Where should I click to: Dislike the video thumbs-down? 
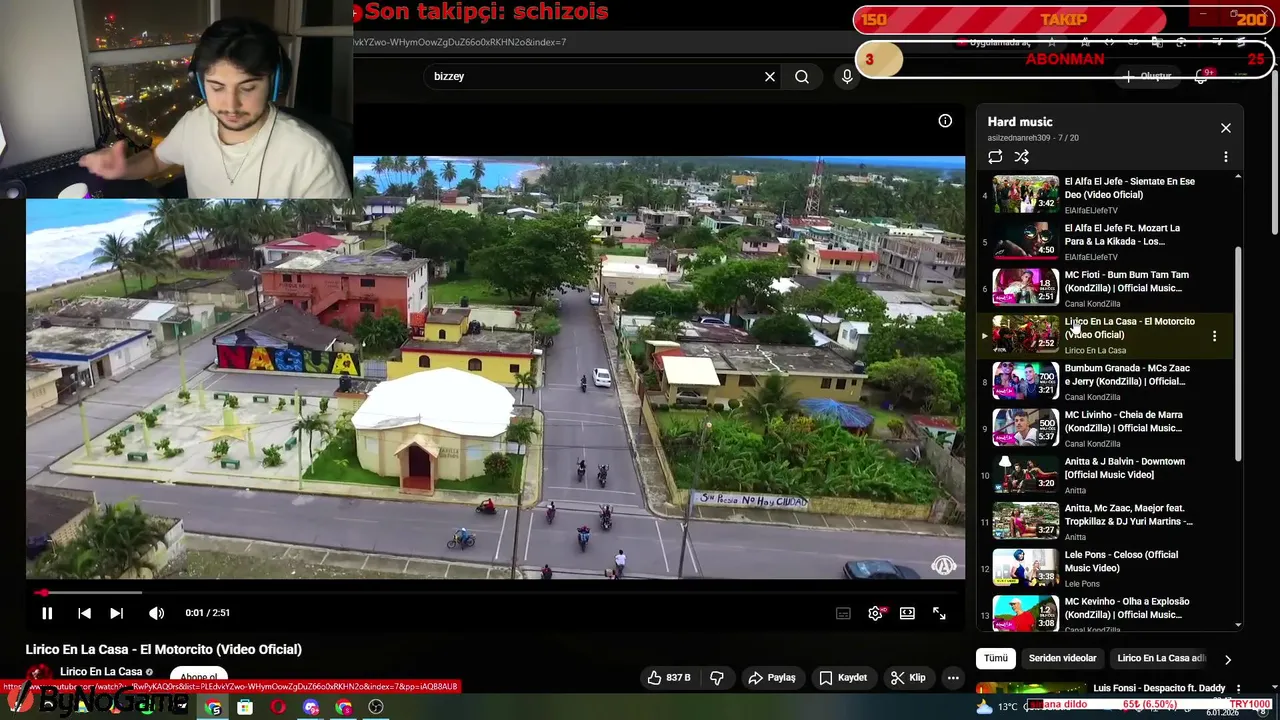click(717, 678)
